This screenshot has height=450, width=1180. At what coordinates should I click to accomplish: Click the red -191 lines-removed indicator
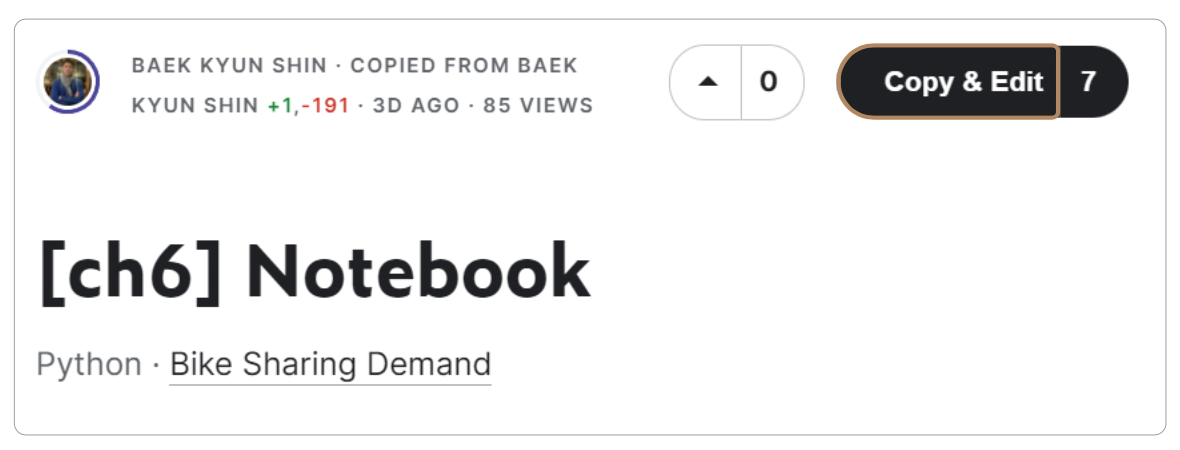tap(326, 105)
